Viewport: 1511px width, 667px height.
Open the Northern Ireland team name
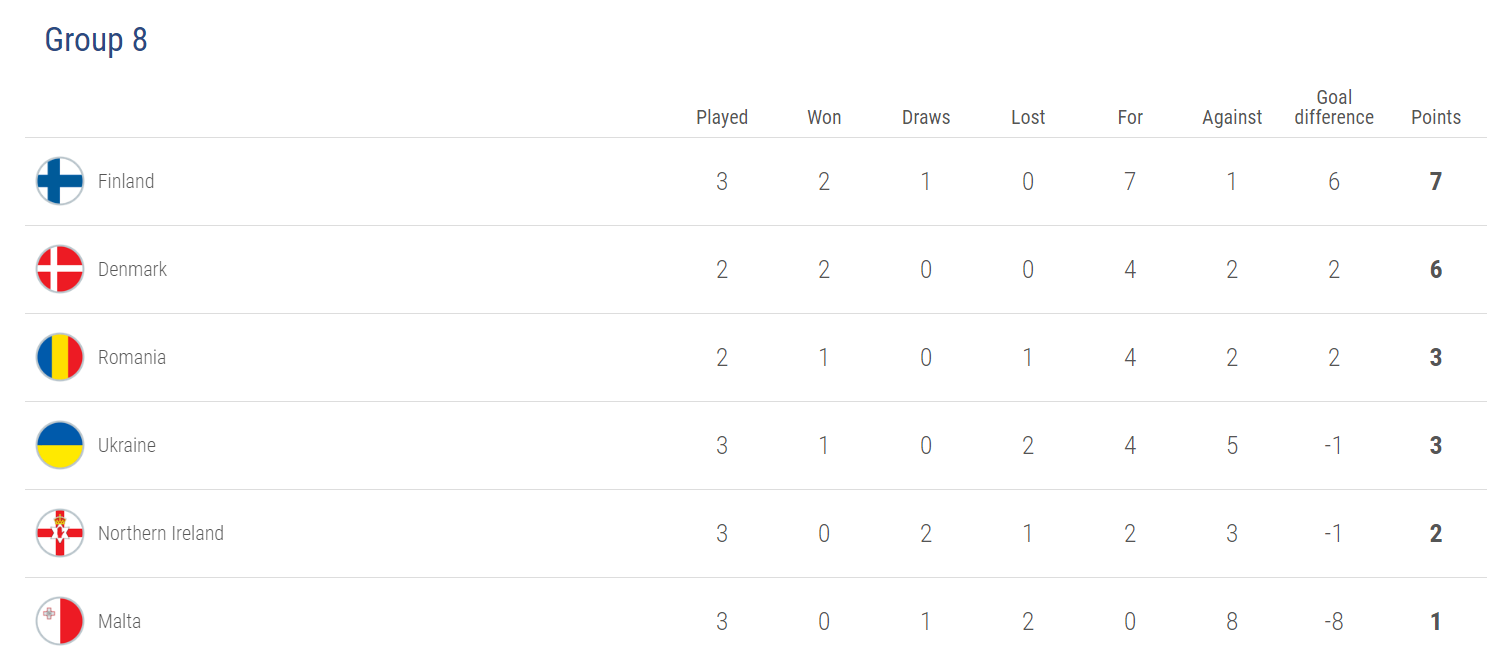161,533
